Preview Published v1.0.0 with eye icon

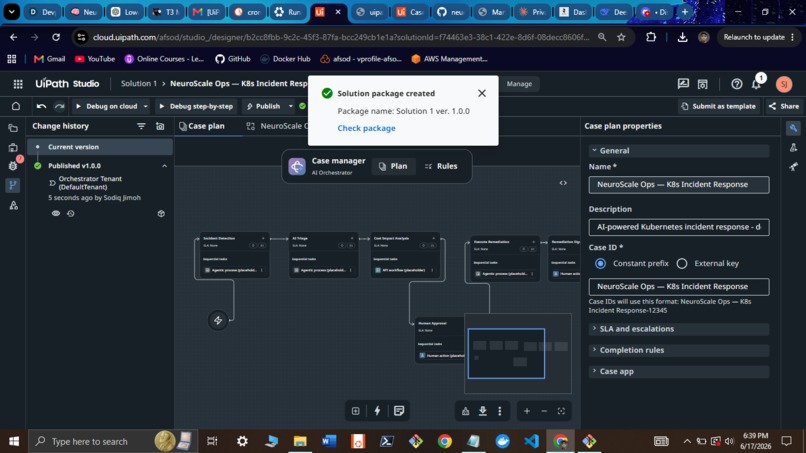(56, 213)
